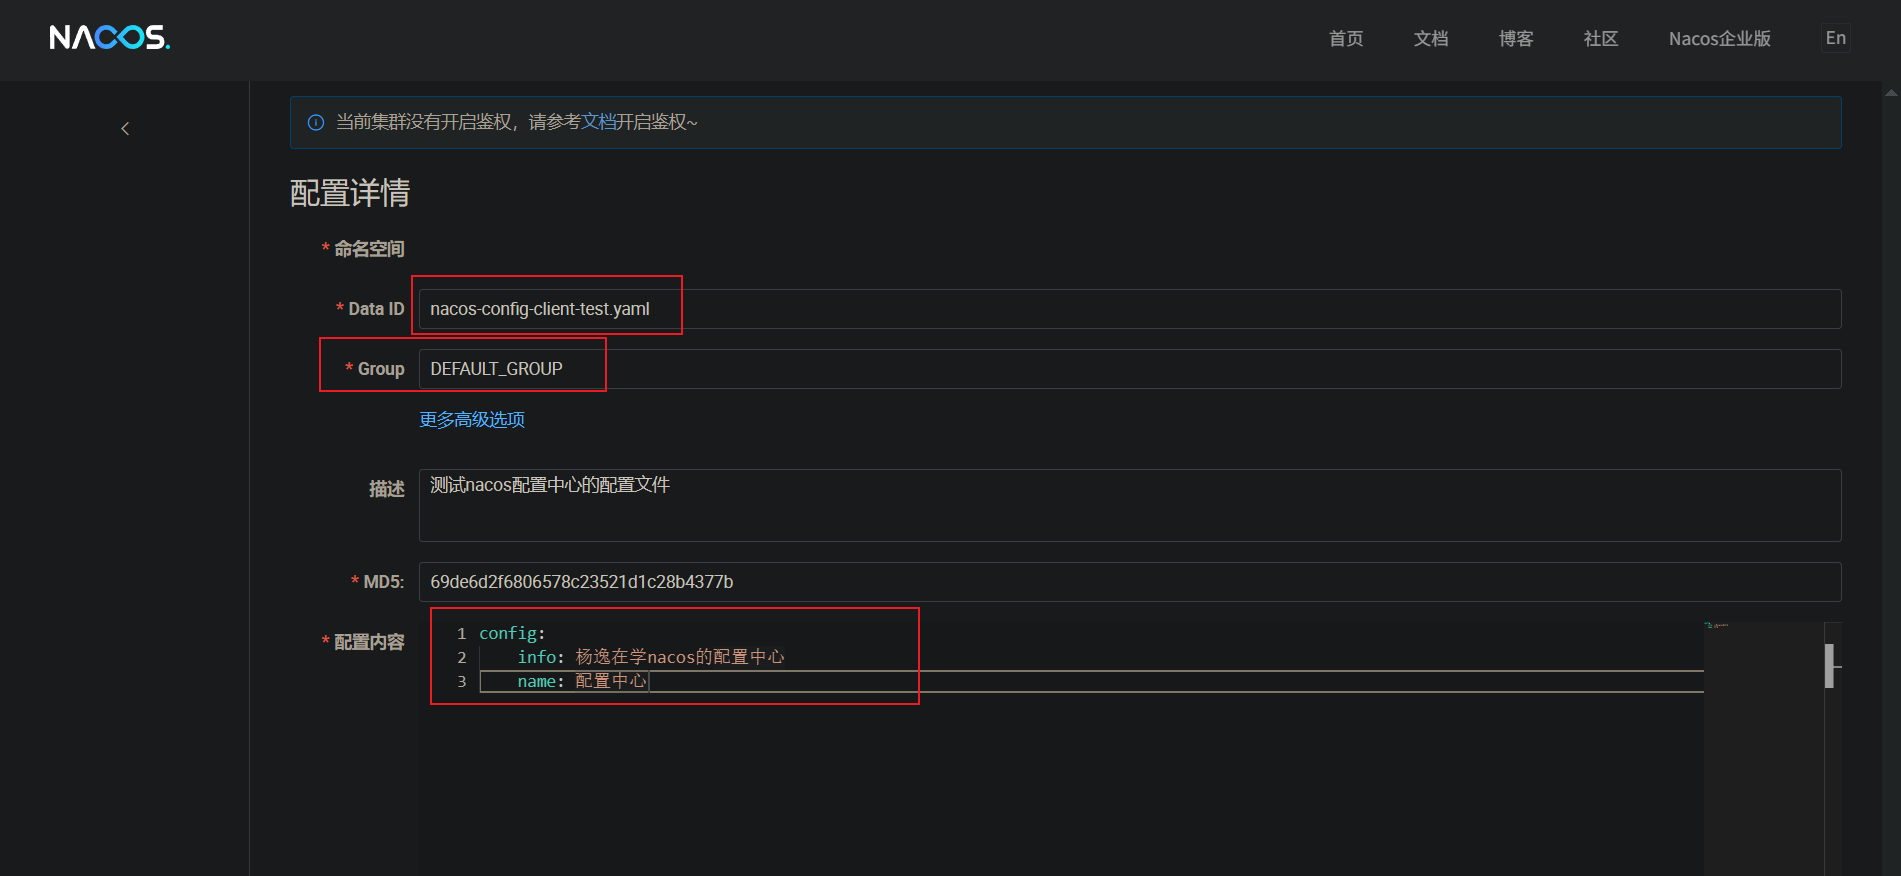This screenshot has width=1901, height=876.
Task: Click the info icon in the auth notice
Action: (x=316, y=123)
